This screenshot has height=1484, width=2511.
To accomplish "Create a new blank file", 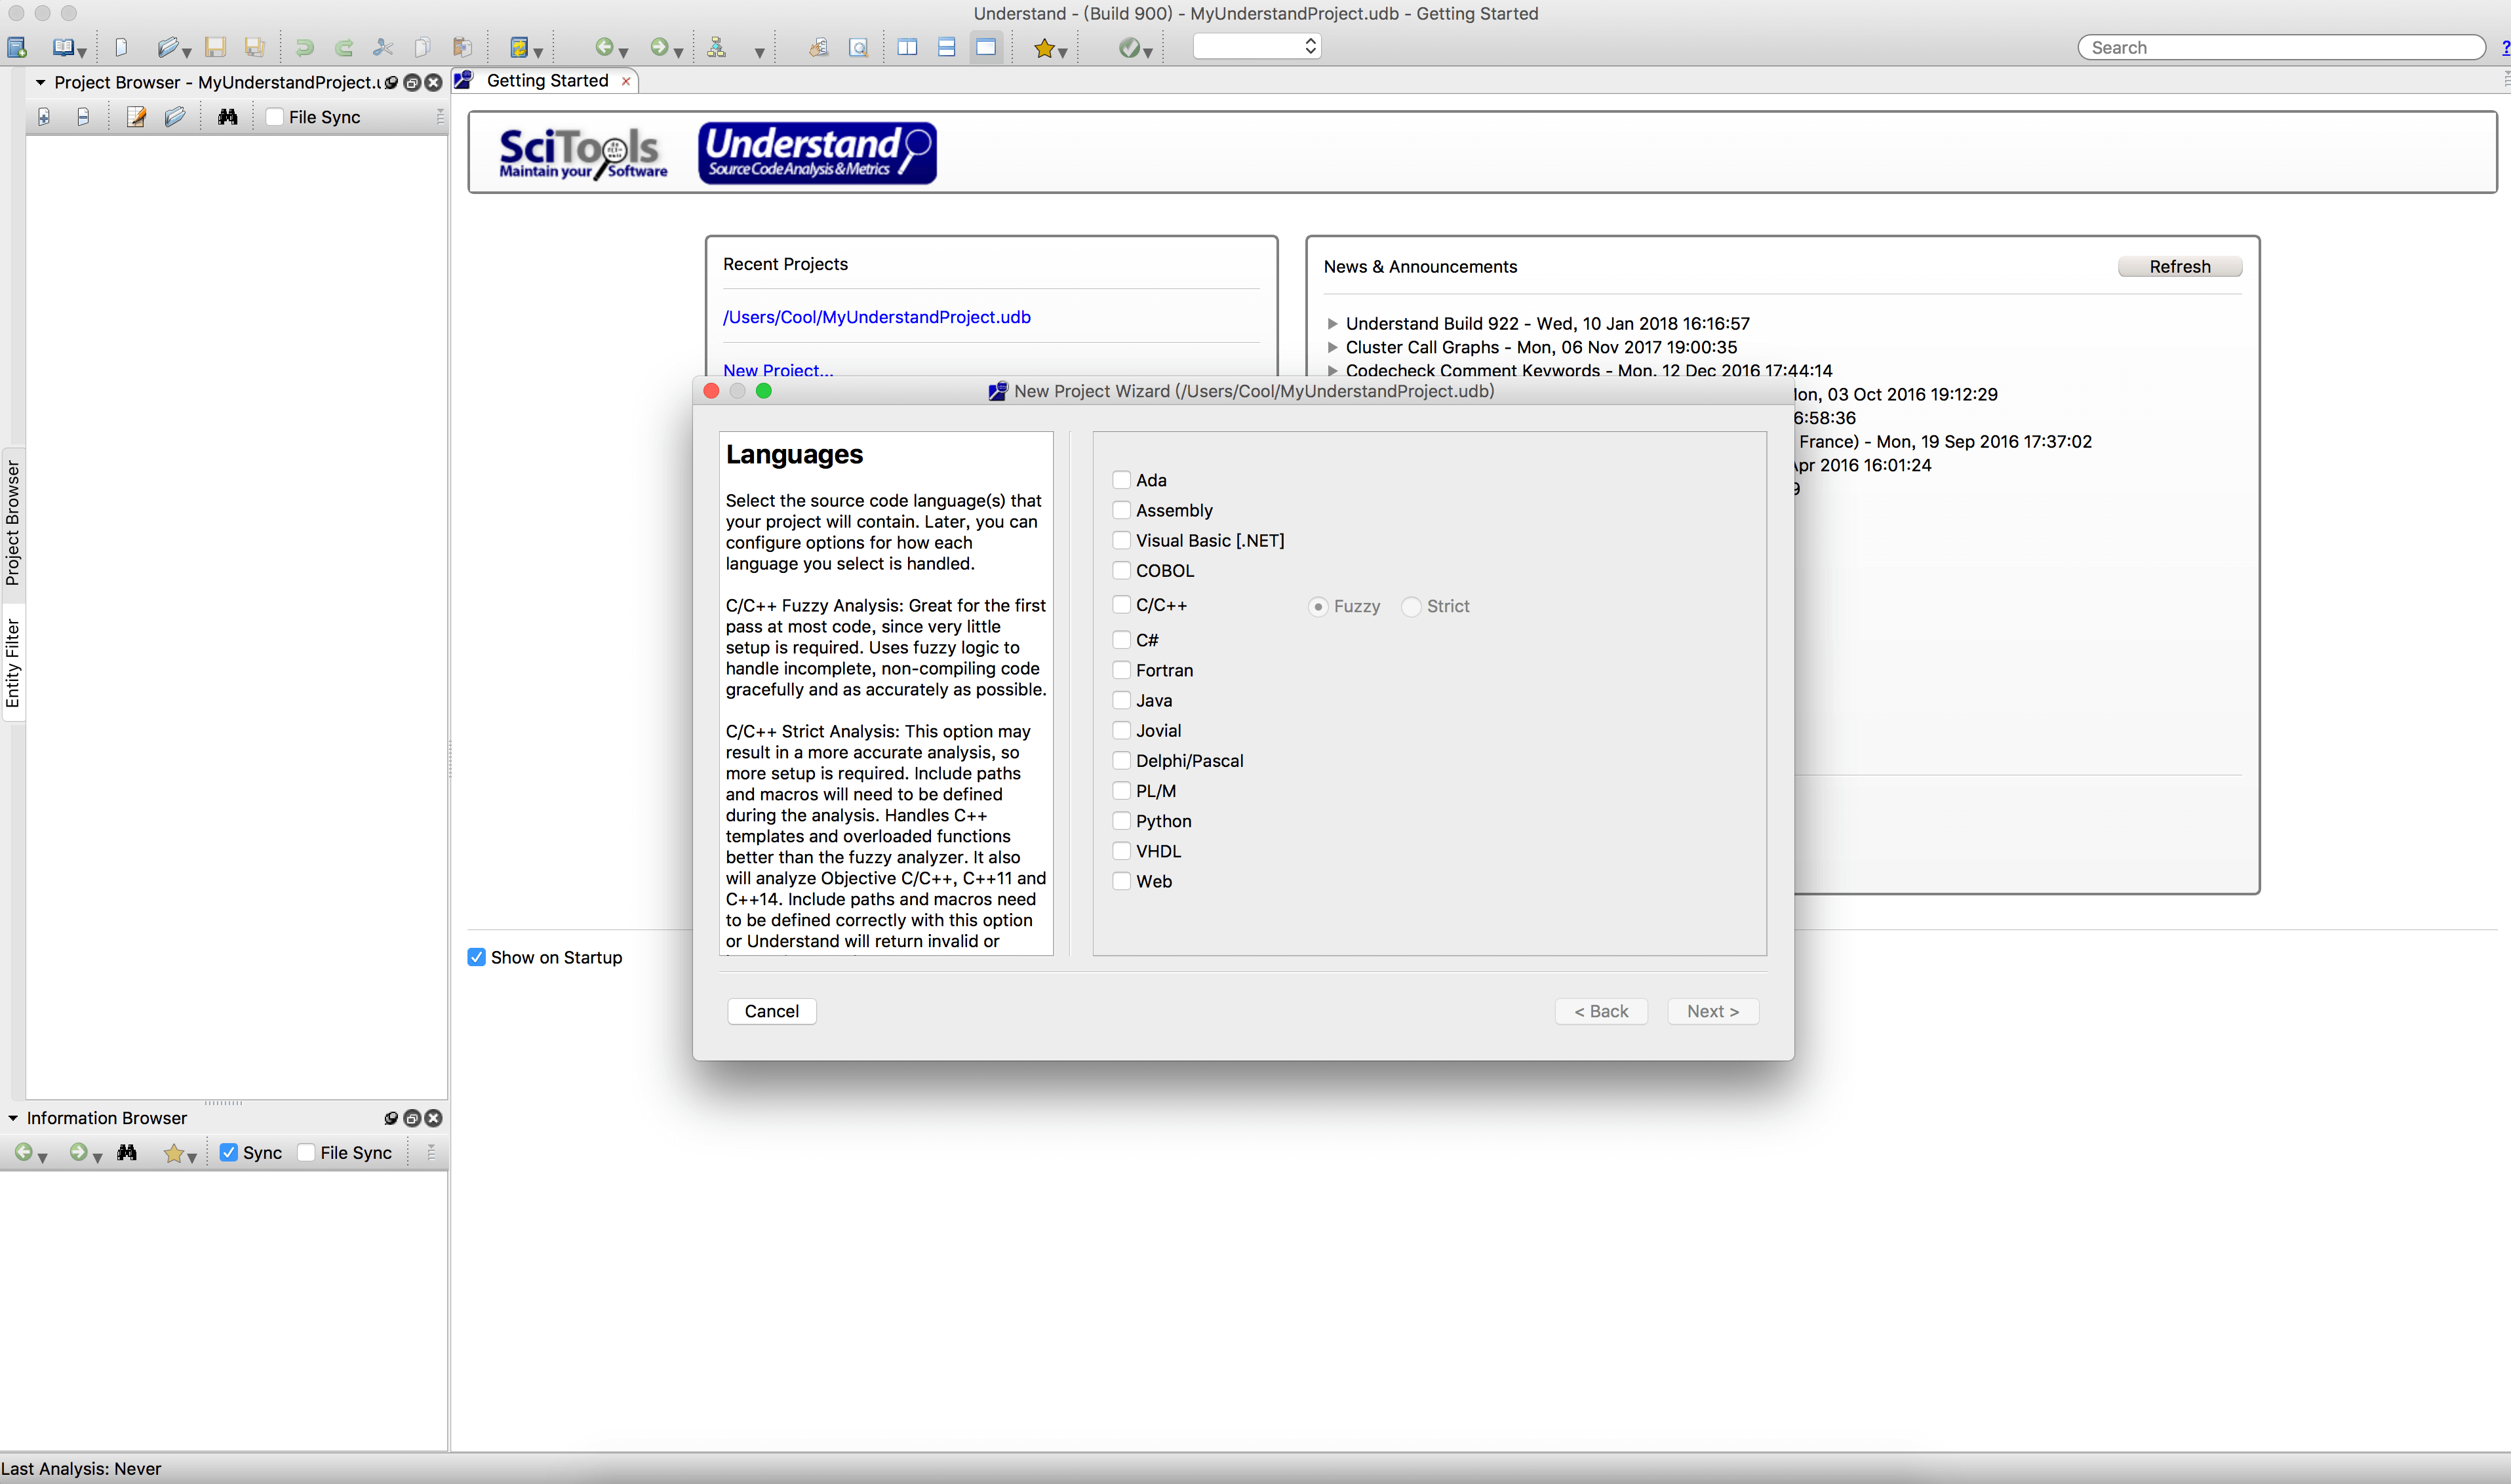I will tap(121, 47).
